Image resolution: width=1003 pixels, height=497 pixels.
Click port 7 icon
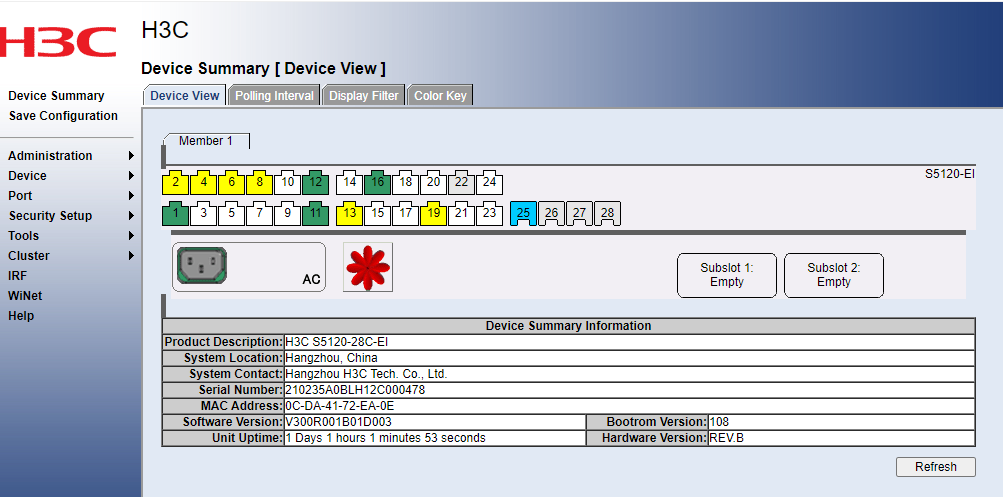260,214
